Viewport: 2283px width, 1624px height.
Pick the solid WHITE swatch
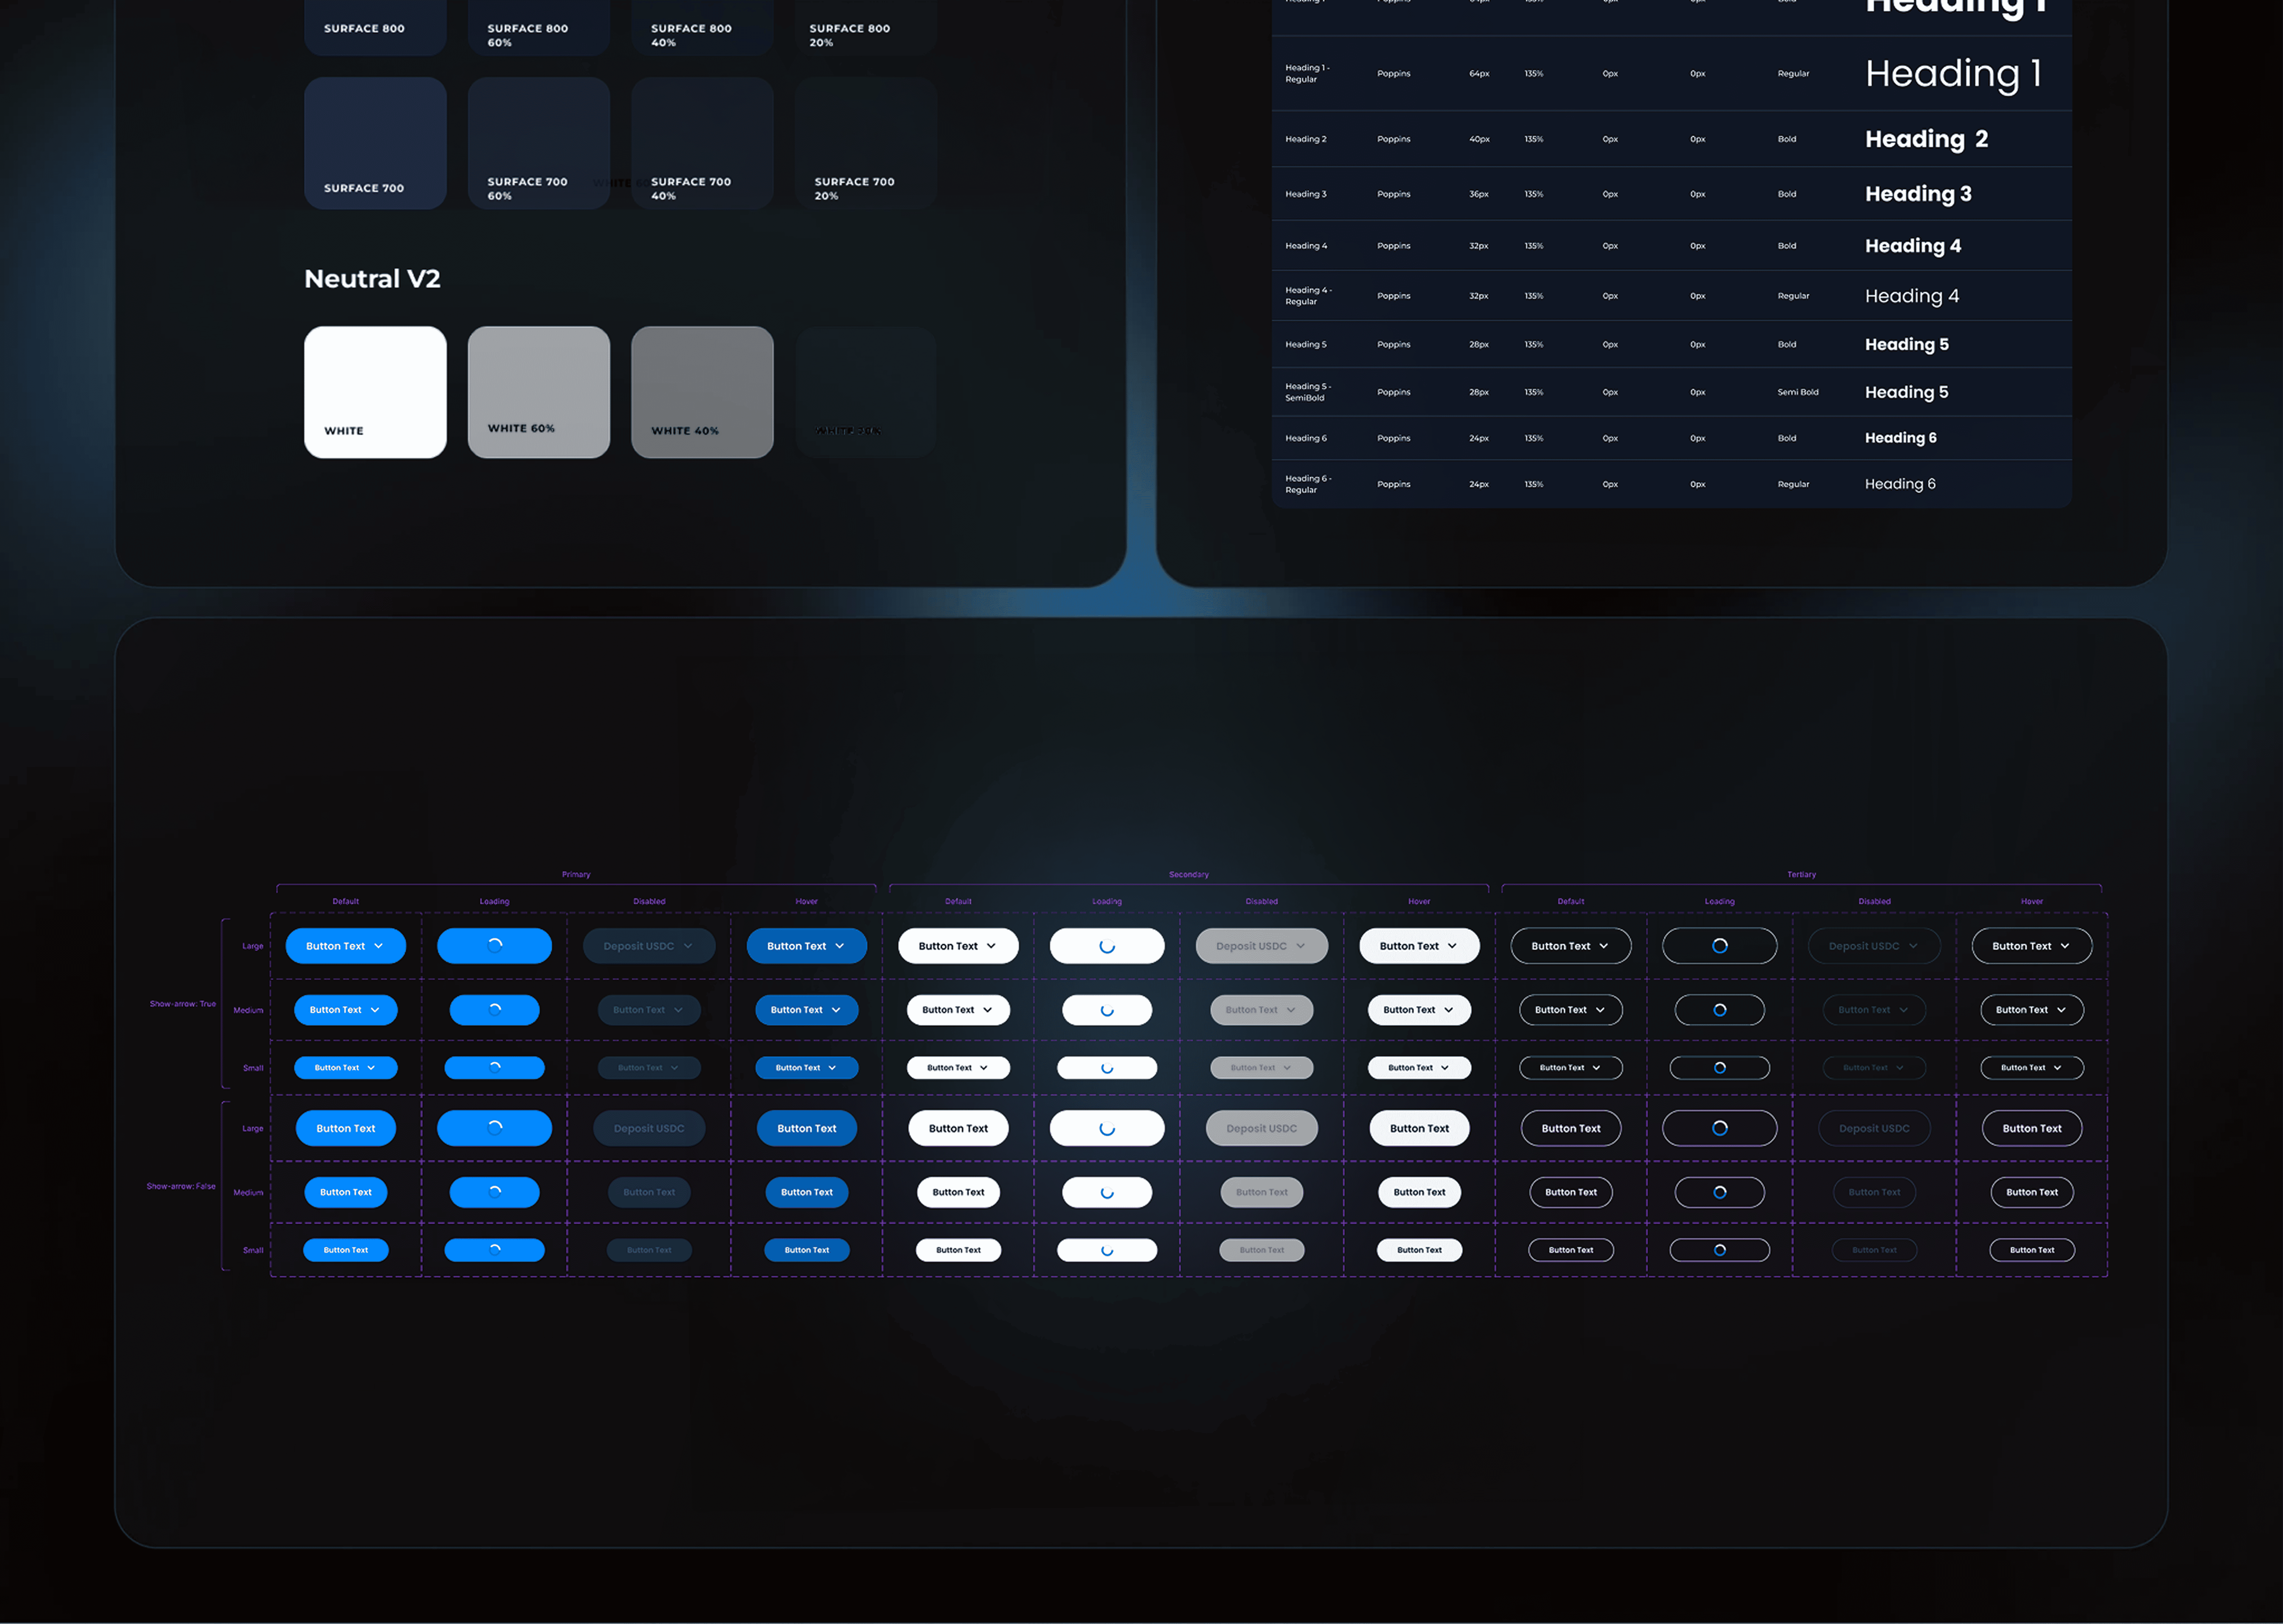375,392
